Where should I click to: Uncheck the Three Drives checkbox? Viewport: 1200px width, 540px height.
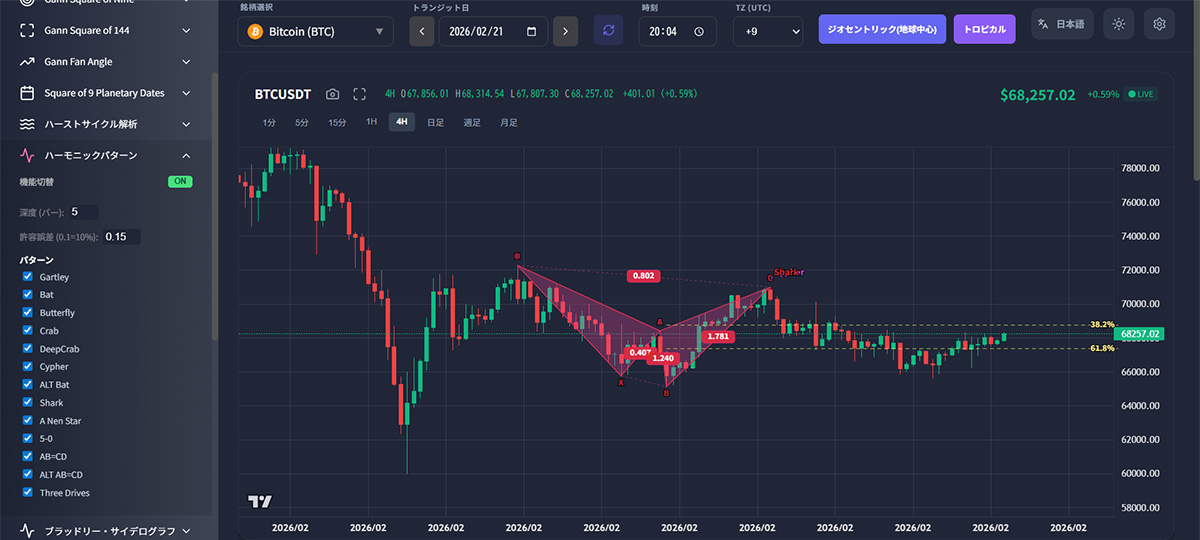28,493
